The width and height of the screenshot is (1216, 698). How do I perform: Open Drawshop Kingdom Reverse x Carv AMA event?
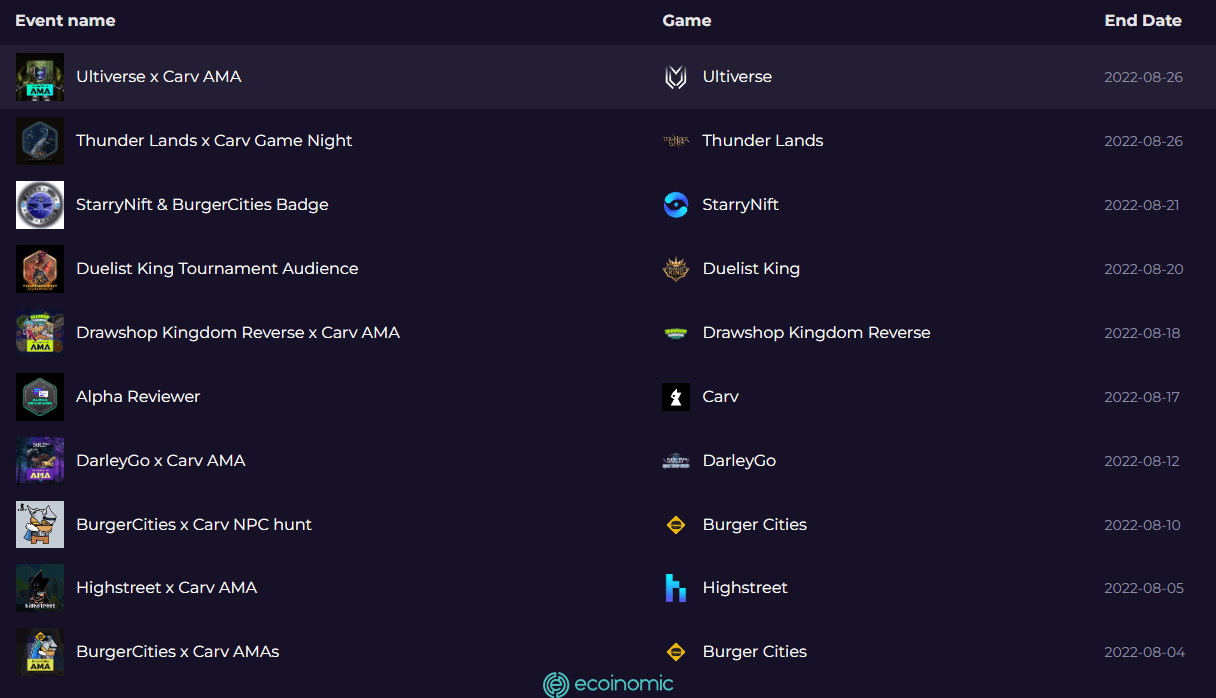[x=238, y=333]
